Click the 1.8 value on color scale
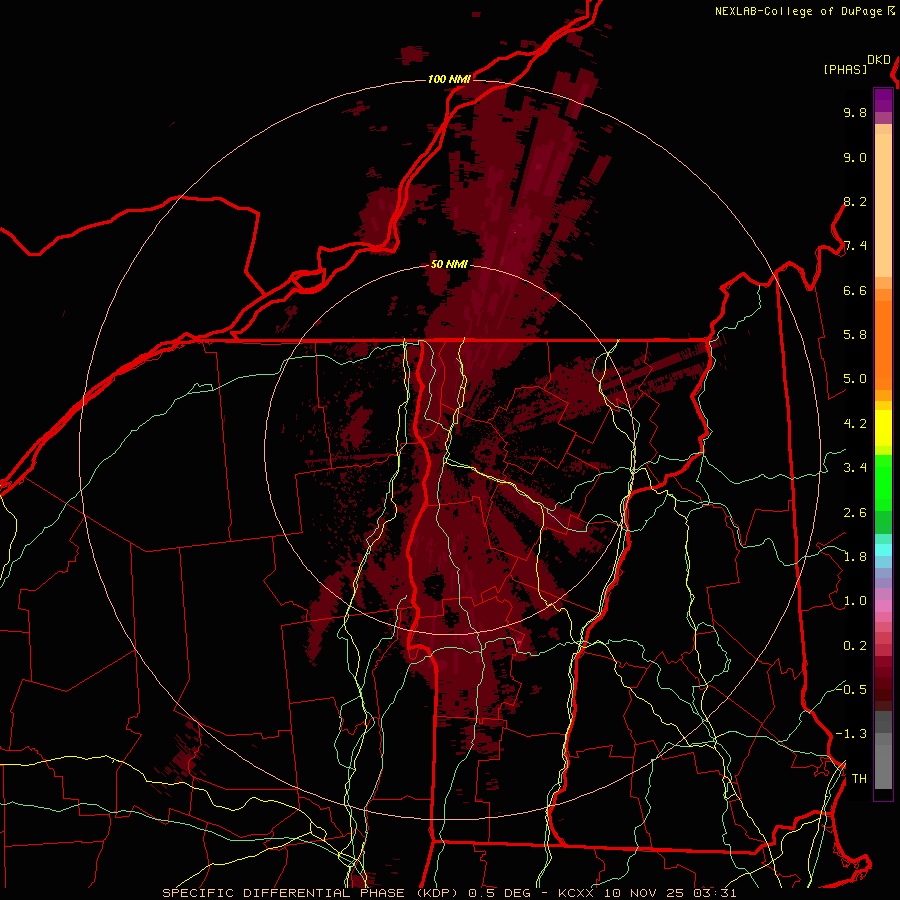This screenshot has height=900, width=900. (855, 557)
